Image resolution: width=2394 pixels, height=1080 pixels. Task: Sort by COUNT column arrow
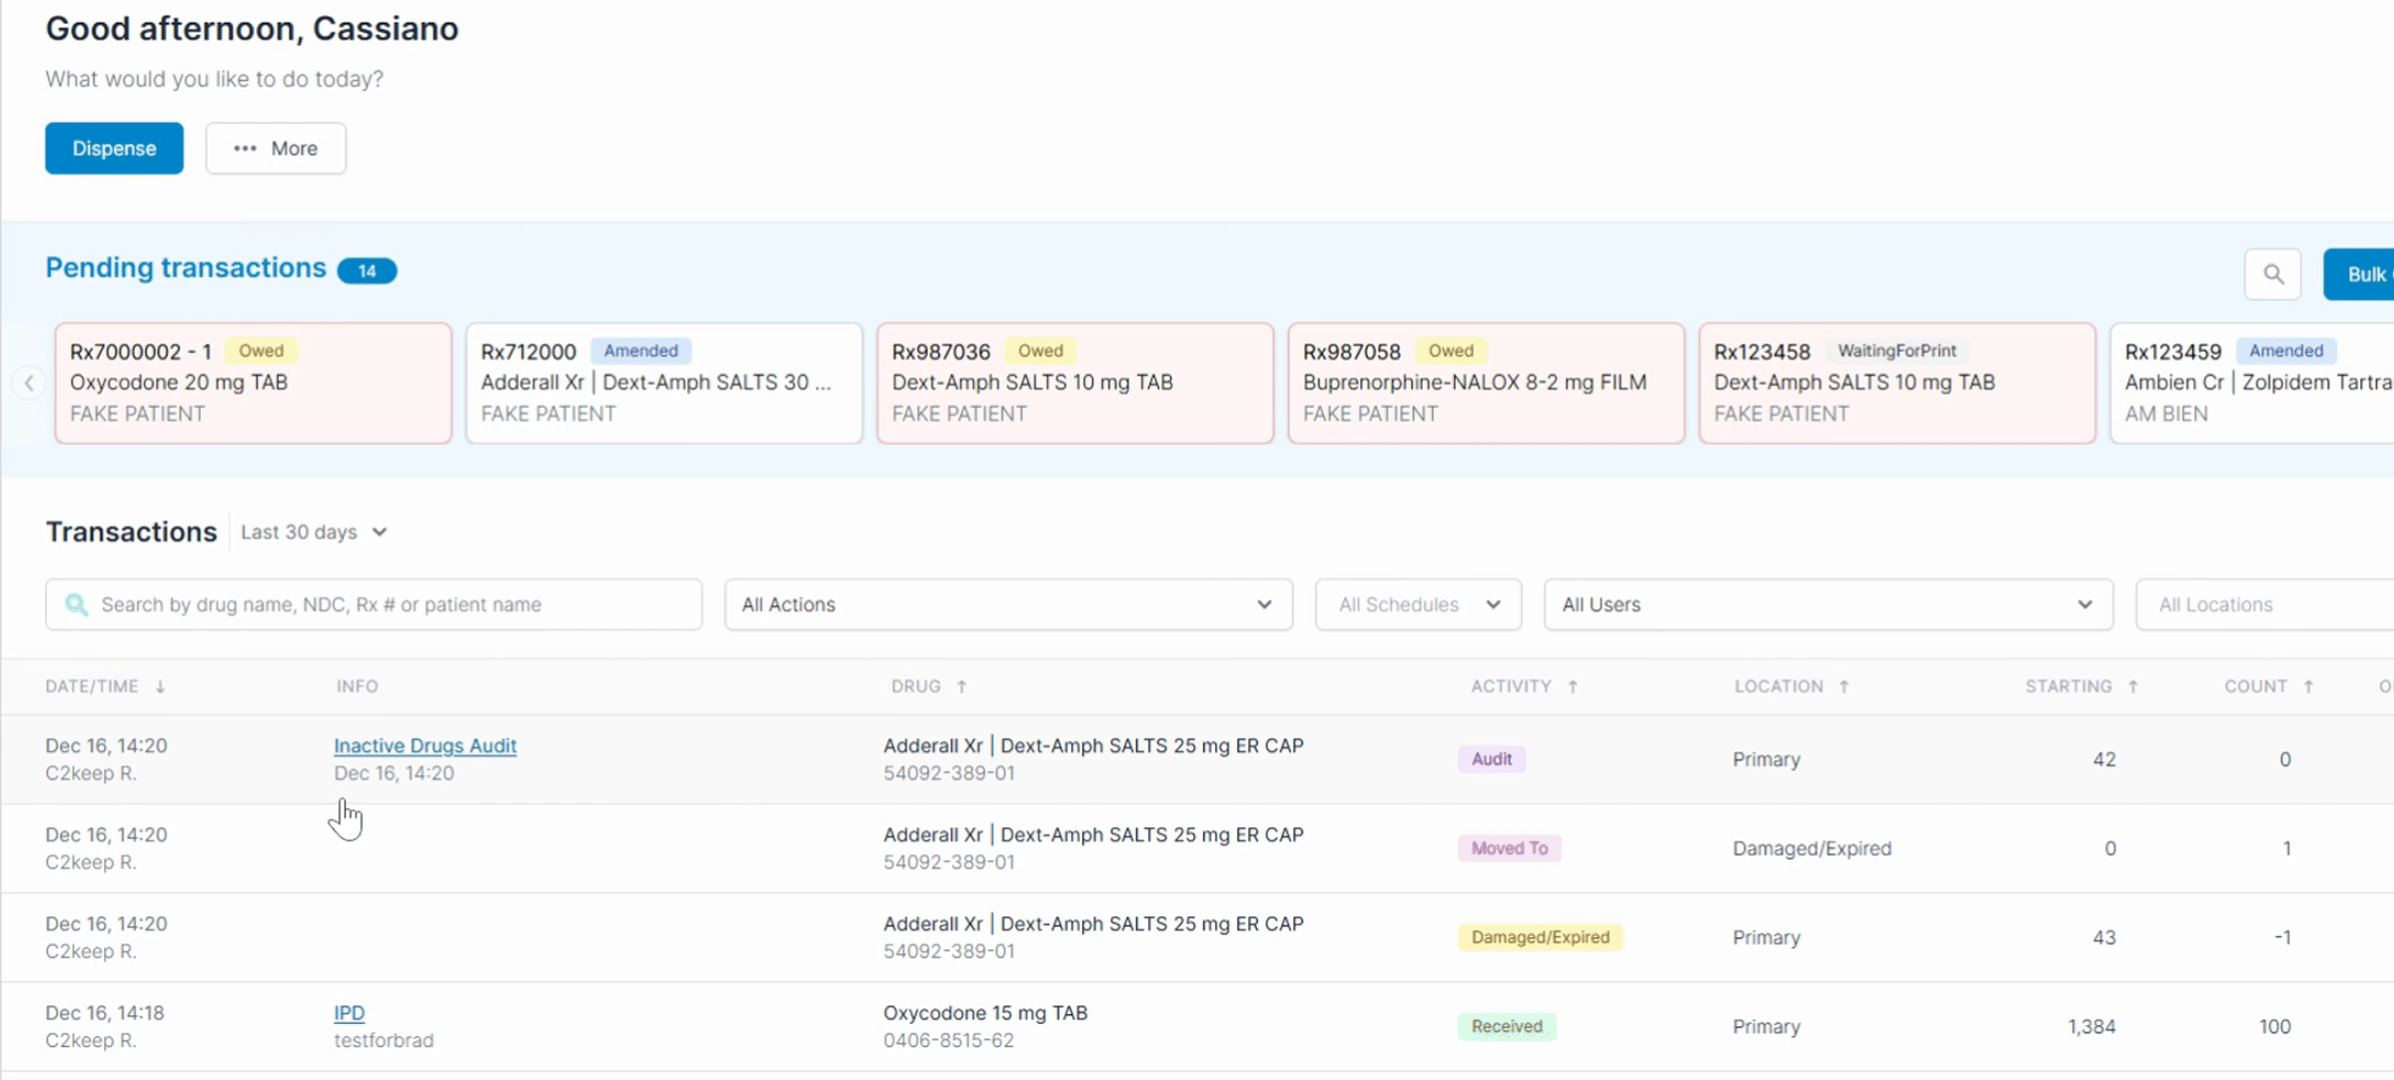[x=2309, y=687]
